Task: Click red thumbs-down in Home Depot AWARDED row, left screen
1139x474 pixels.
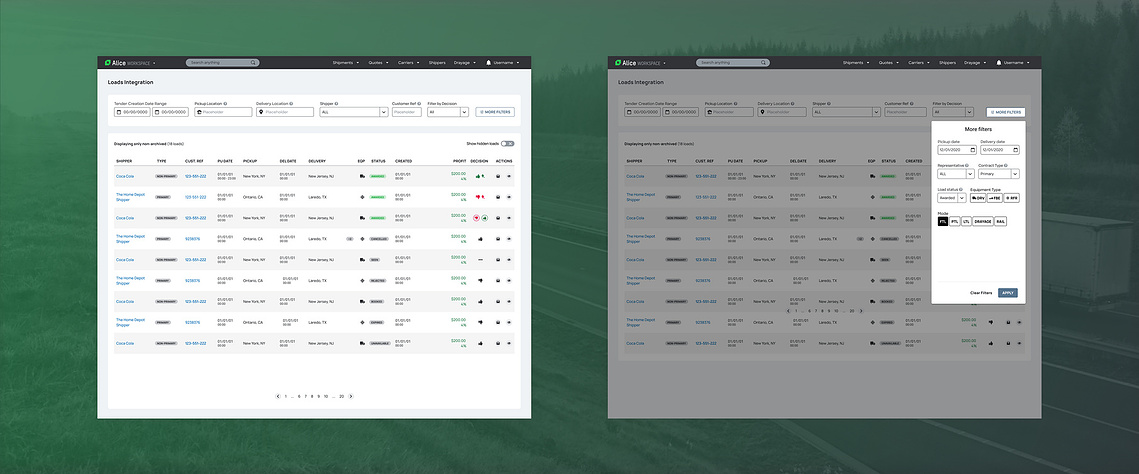Action: point(477,197)
